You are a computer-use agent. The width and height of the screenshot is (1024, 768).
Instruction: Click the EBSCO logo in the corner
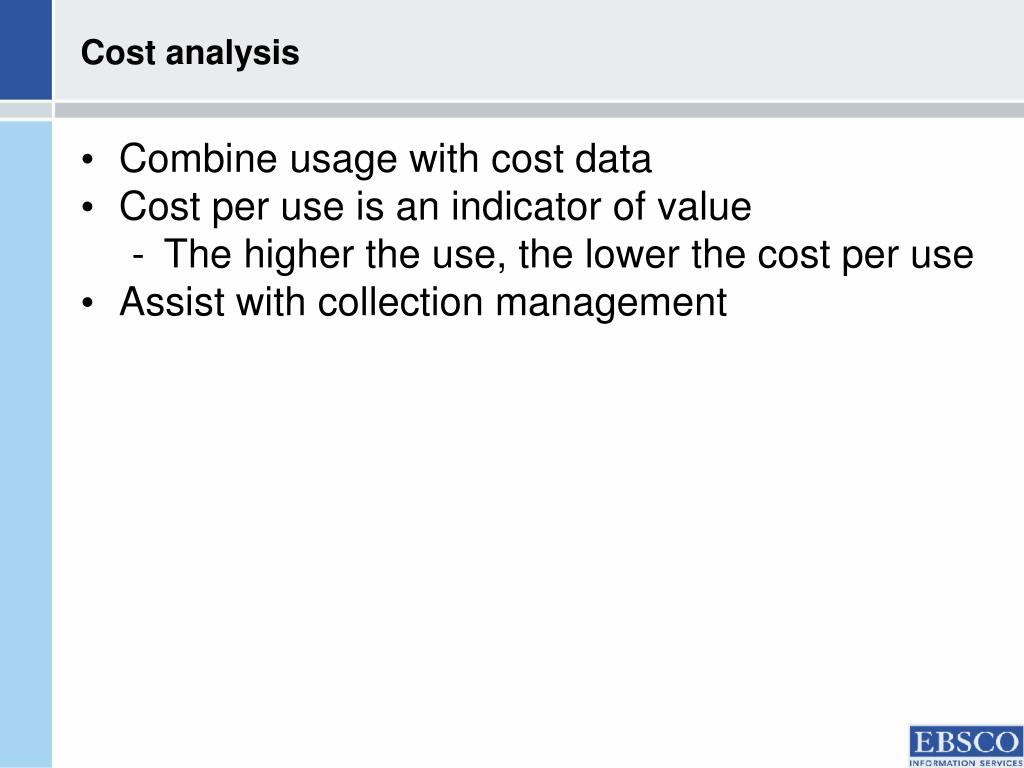pyautogui.click(x=966, y=745)
